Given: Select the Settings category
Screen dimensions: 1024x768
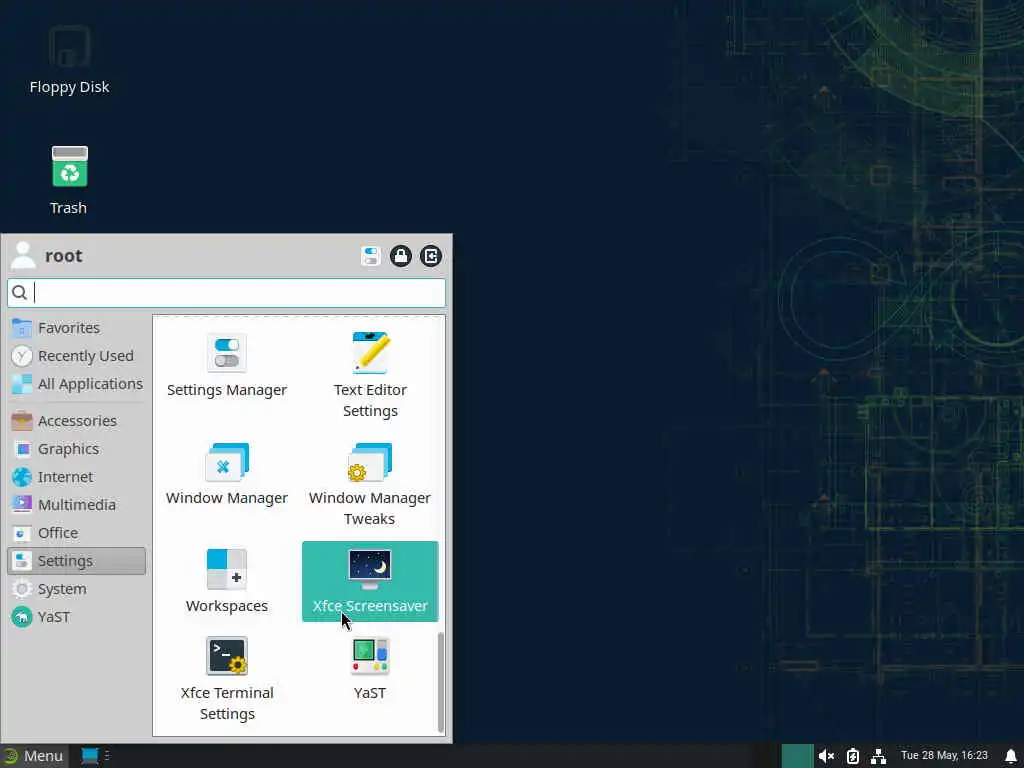Looking at the screenshot, I should point(76,561).
